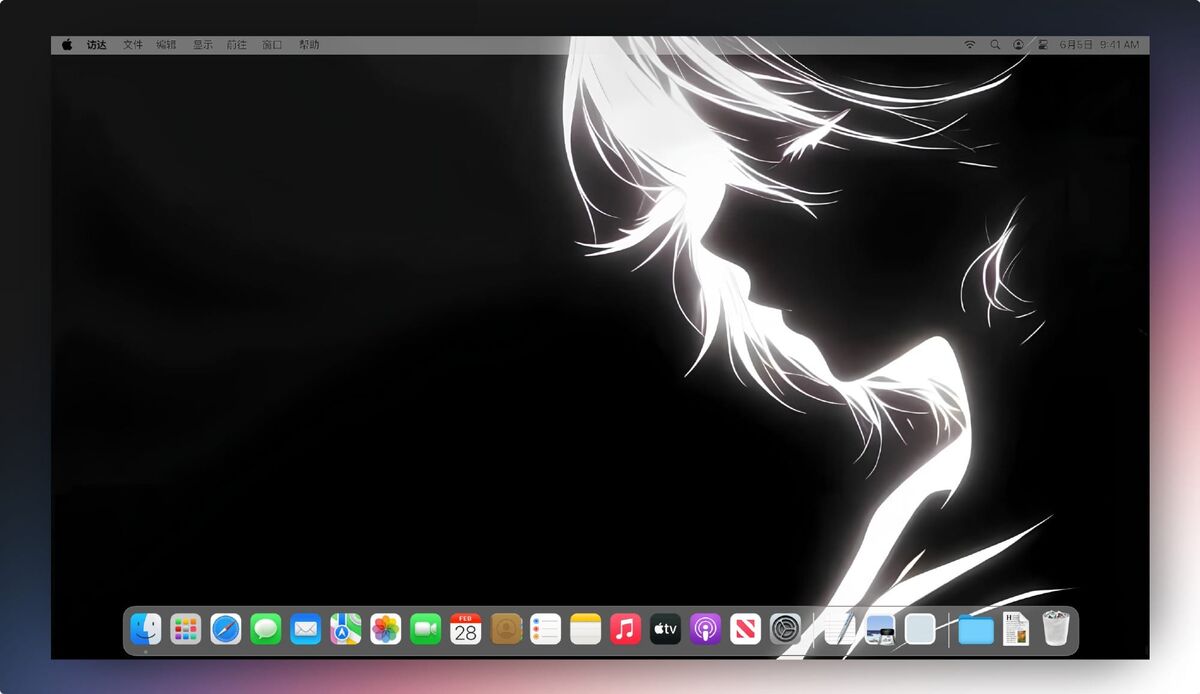Open the Apple menu

[67, 45]
